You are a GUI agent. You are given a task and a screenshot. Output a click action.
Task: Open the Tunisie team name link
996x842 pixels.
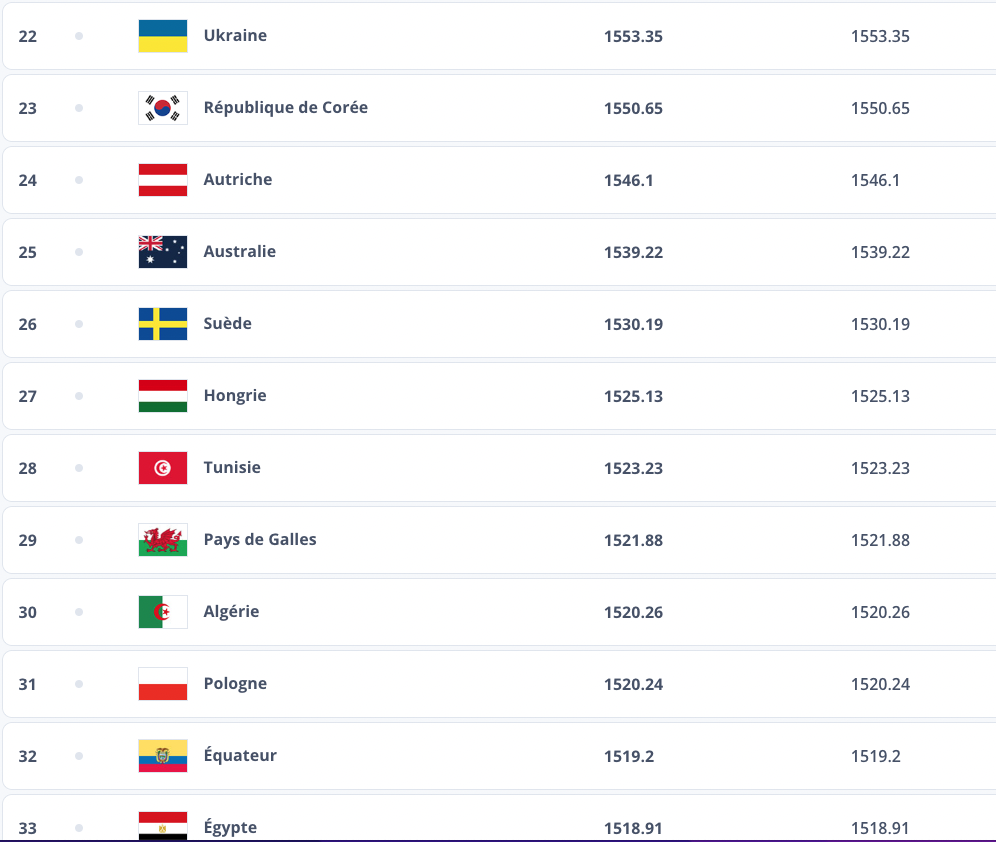232,468
